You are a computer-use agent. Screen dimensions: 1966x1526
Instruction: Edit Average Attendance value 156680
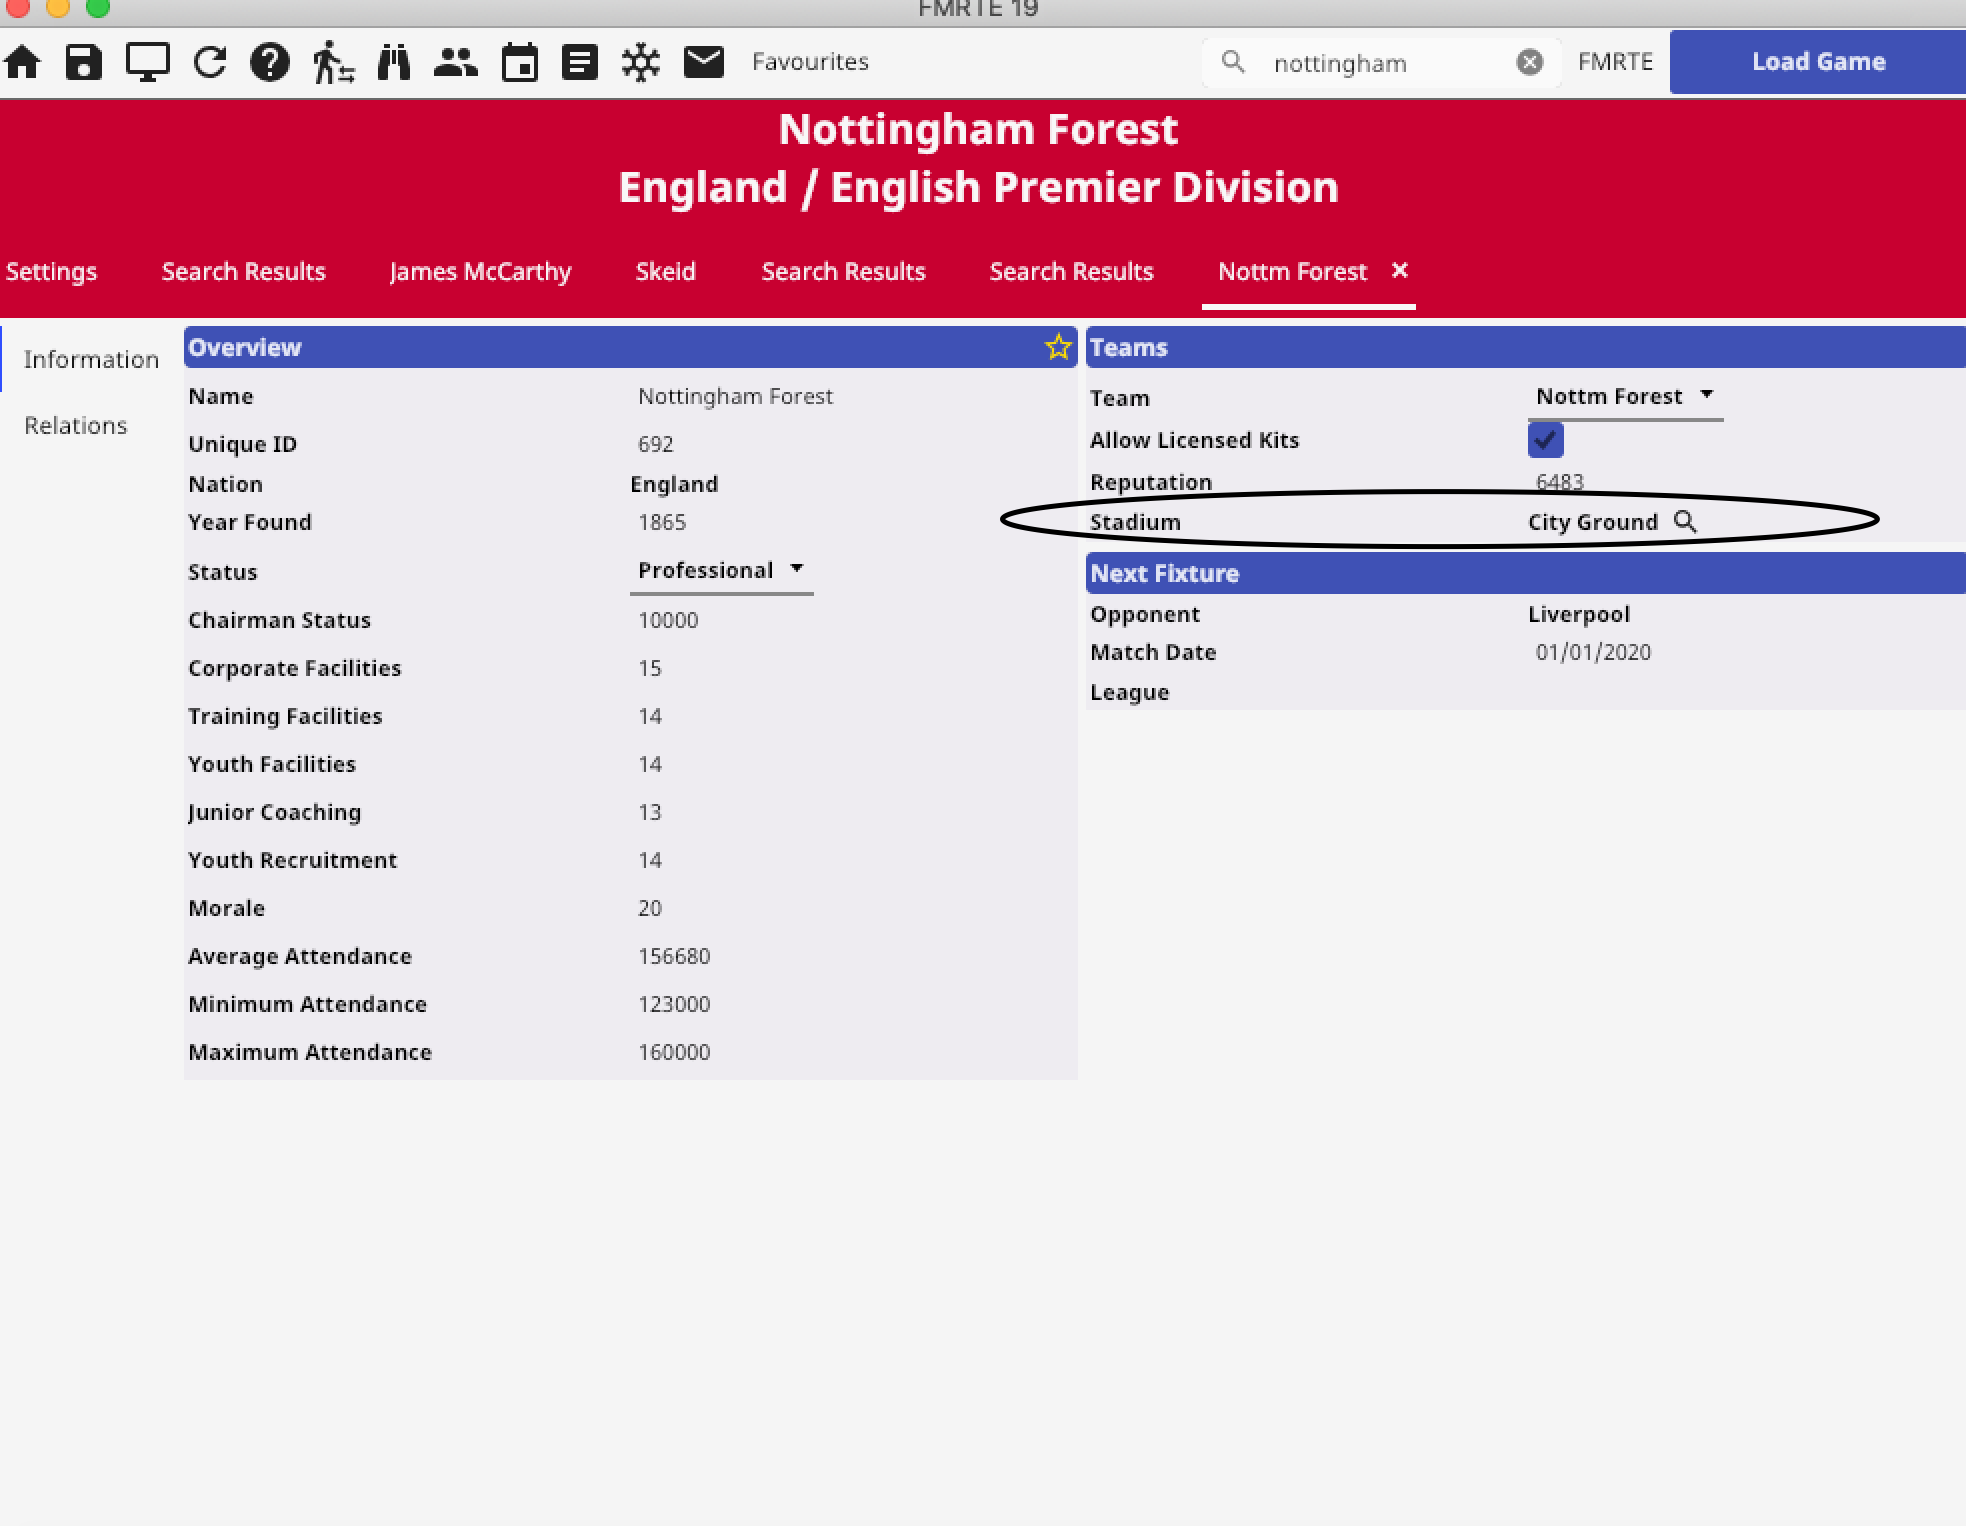(x=674, y=956)
